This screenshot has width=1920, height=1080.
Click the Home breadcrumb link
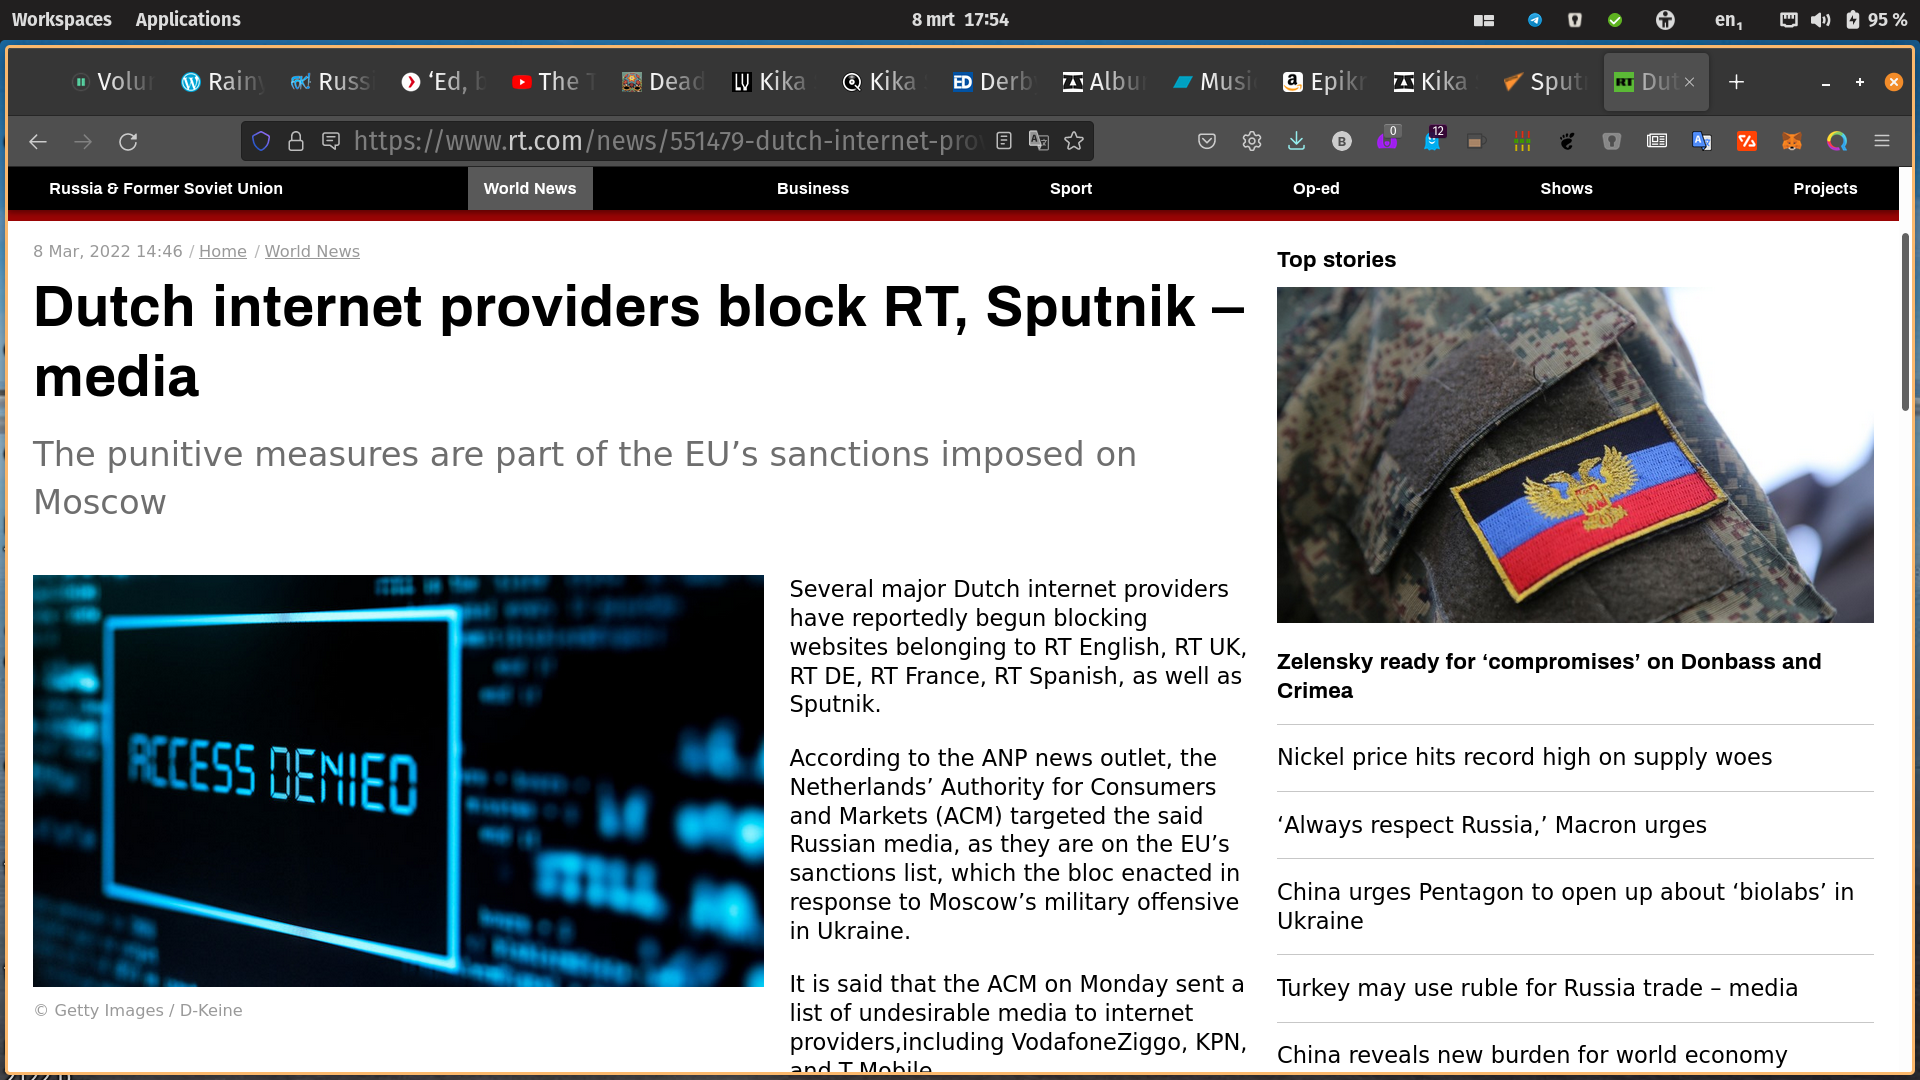223,252
